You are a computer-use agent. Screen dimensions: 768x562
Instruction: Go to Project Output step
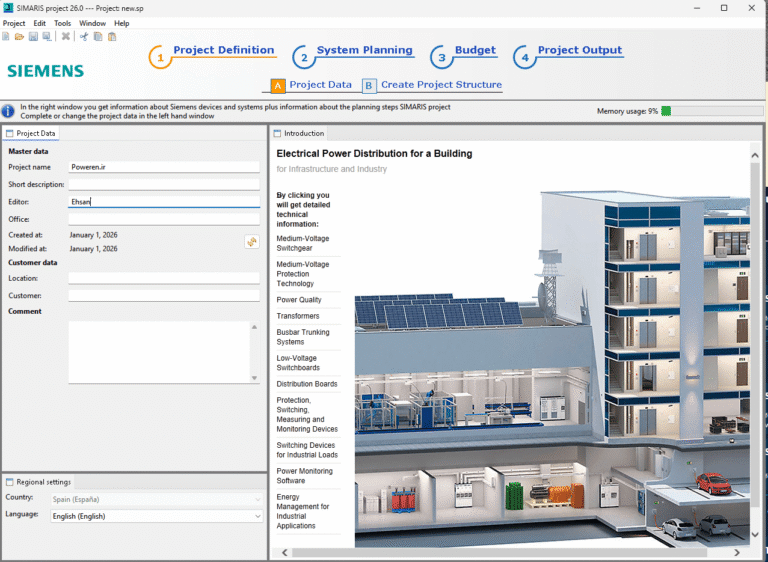pyautogui.click(x=580, y=50)
